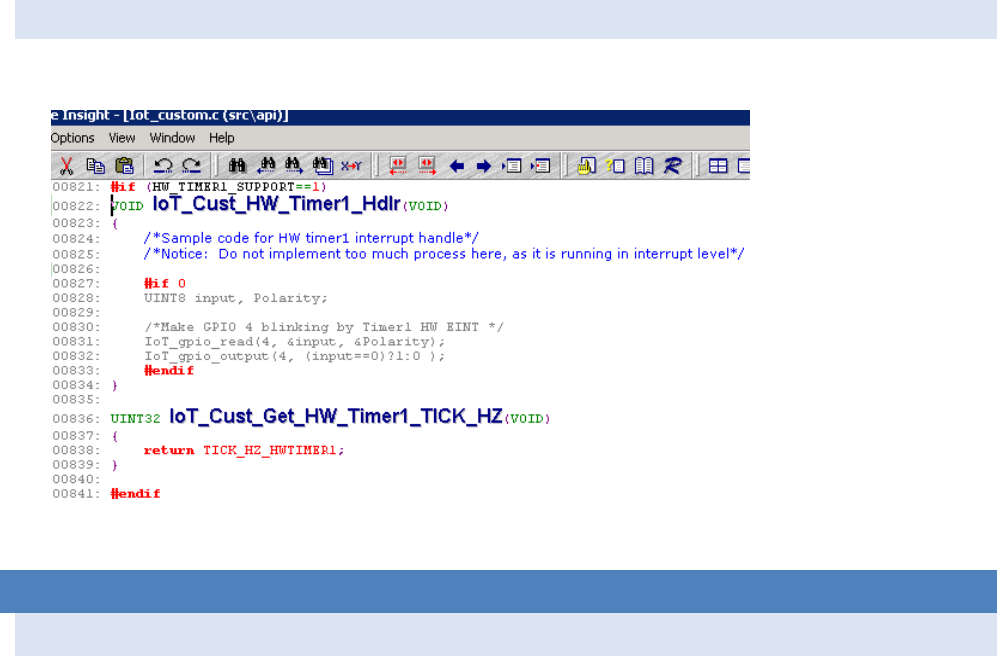This screenshot has height=656, width=997.
Task: Click line number 00836 in margin
Action: (76, 419)
